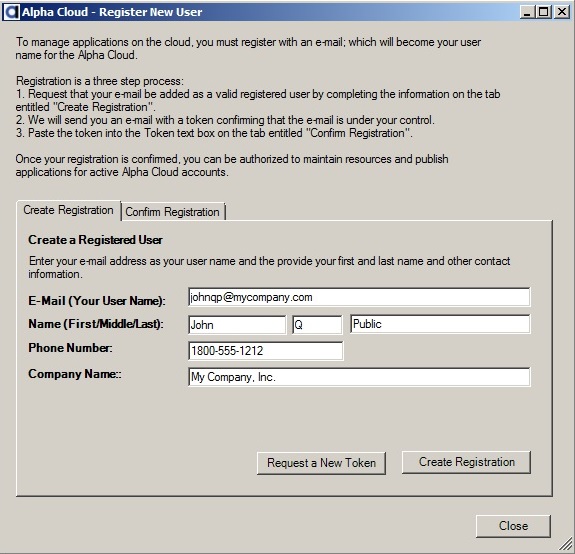Click 'Registration is a three step process:' text
This screenshot has width=575, height=554.
(x=100, y=81)
